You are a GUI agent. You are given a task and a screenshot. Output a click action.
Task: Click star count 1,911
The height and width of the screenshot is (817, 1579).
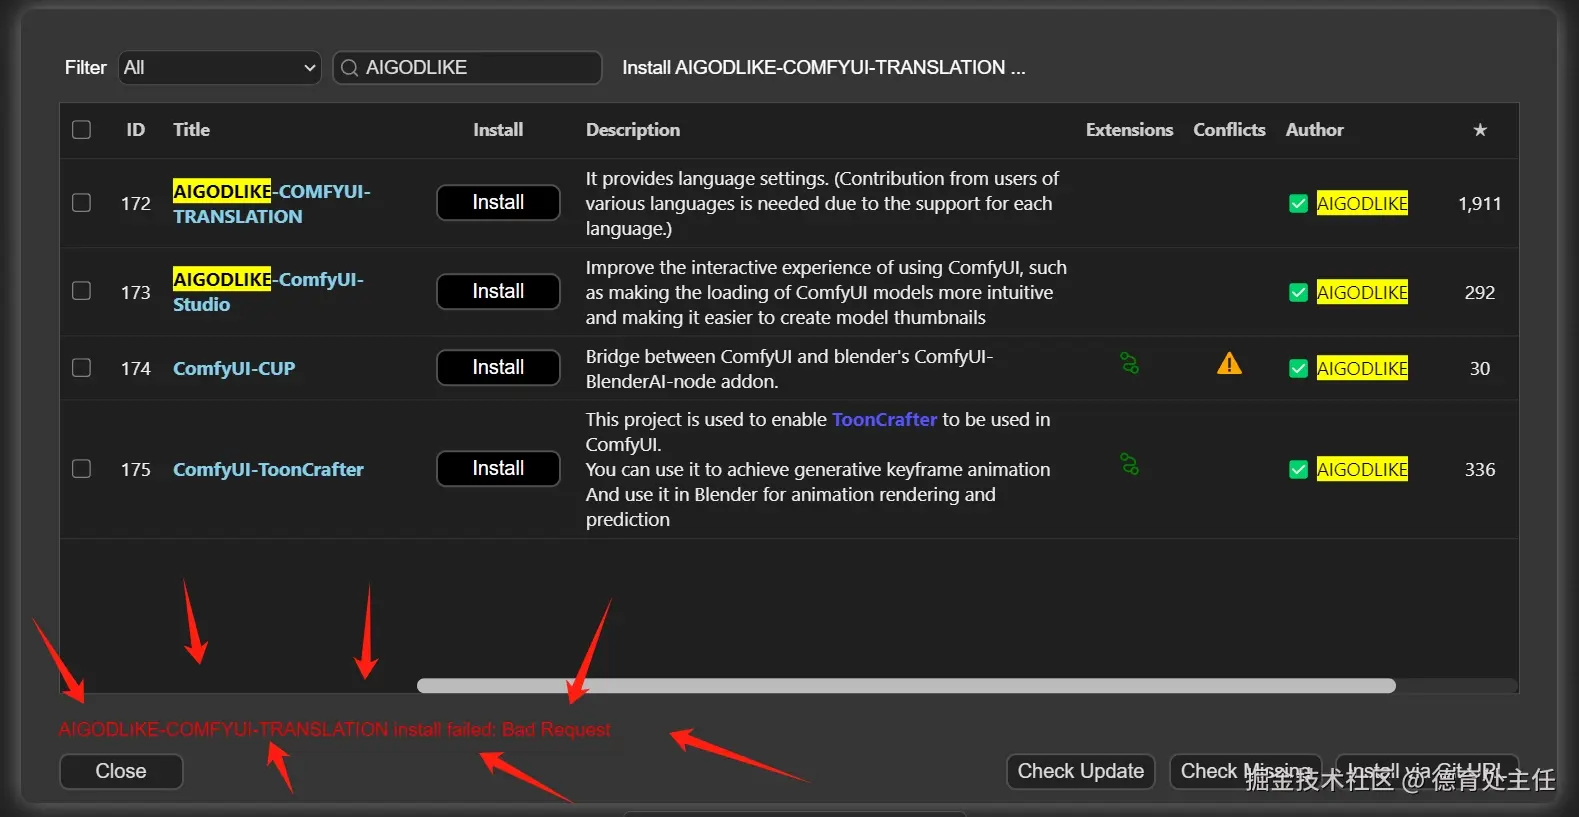[1479, 204]
